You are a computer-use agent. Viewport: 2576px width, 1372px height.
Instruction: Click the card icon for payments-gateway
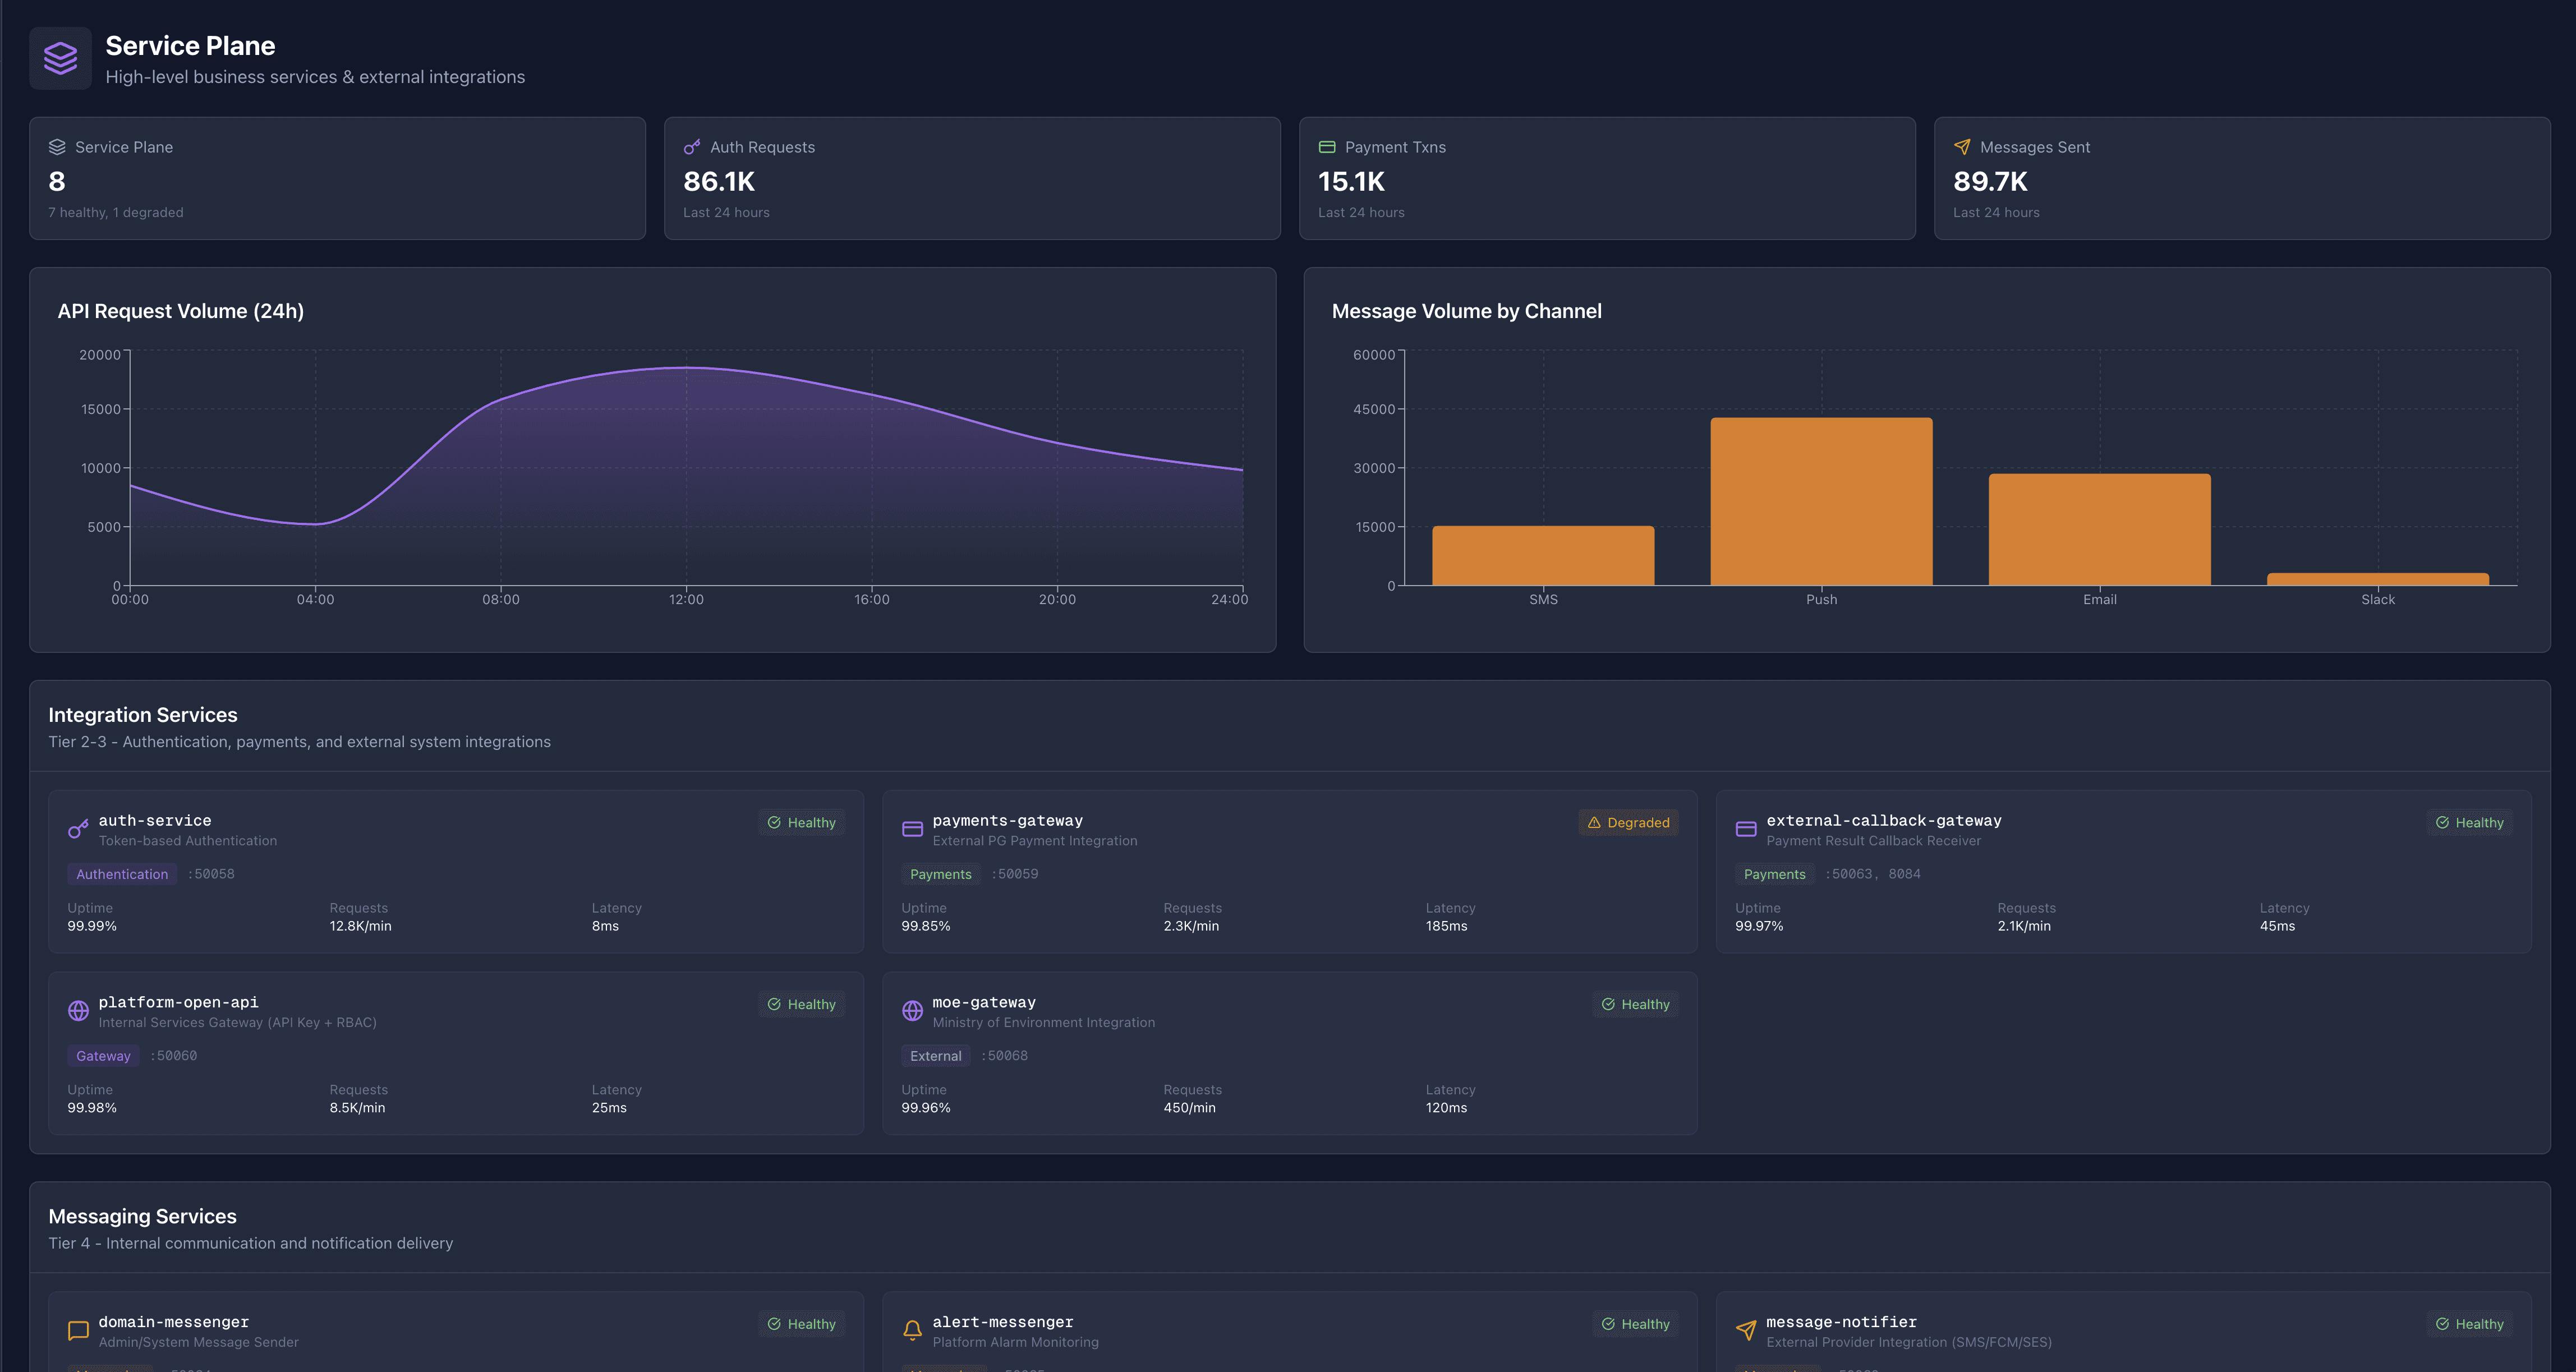click(x=912, y=830)
